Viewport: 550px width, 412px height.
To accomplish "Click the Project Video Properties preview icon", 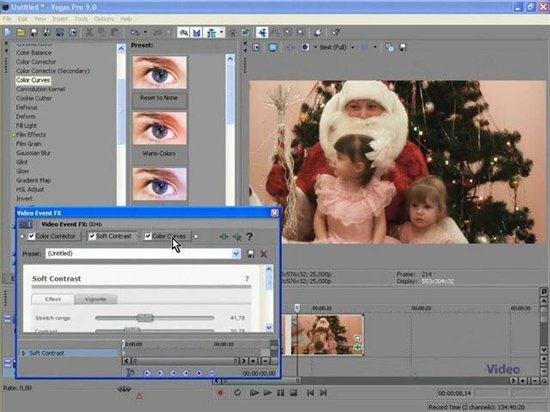I will coord(256,47).
